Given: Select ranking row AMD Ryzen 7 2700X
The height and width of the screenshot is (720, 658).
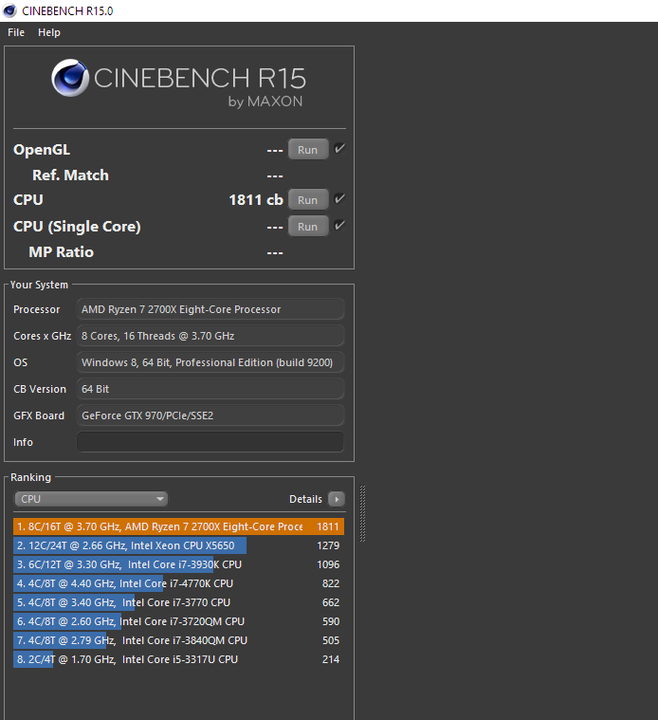Looking at the screenshot, I should pos(179,527).
